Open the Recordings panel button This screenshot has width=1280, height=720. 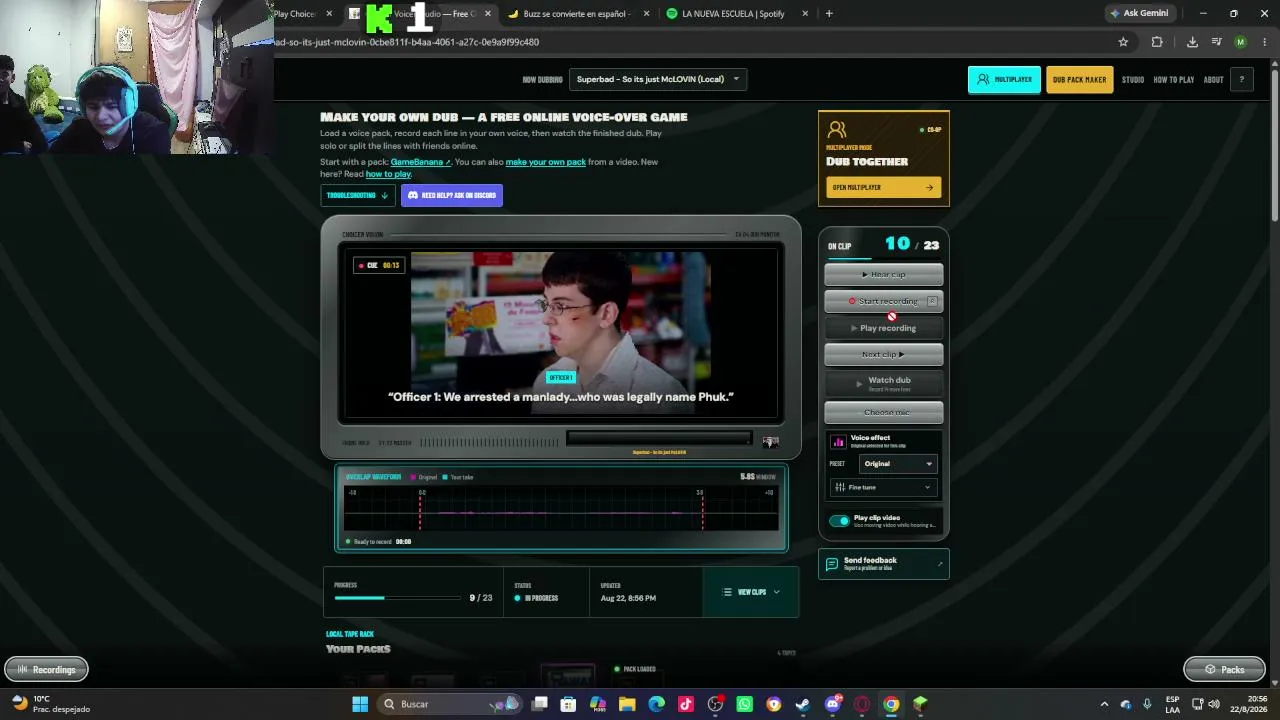click(x=46, y=670)
